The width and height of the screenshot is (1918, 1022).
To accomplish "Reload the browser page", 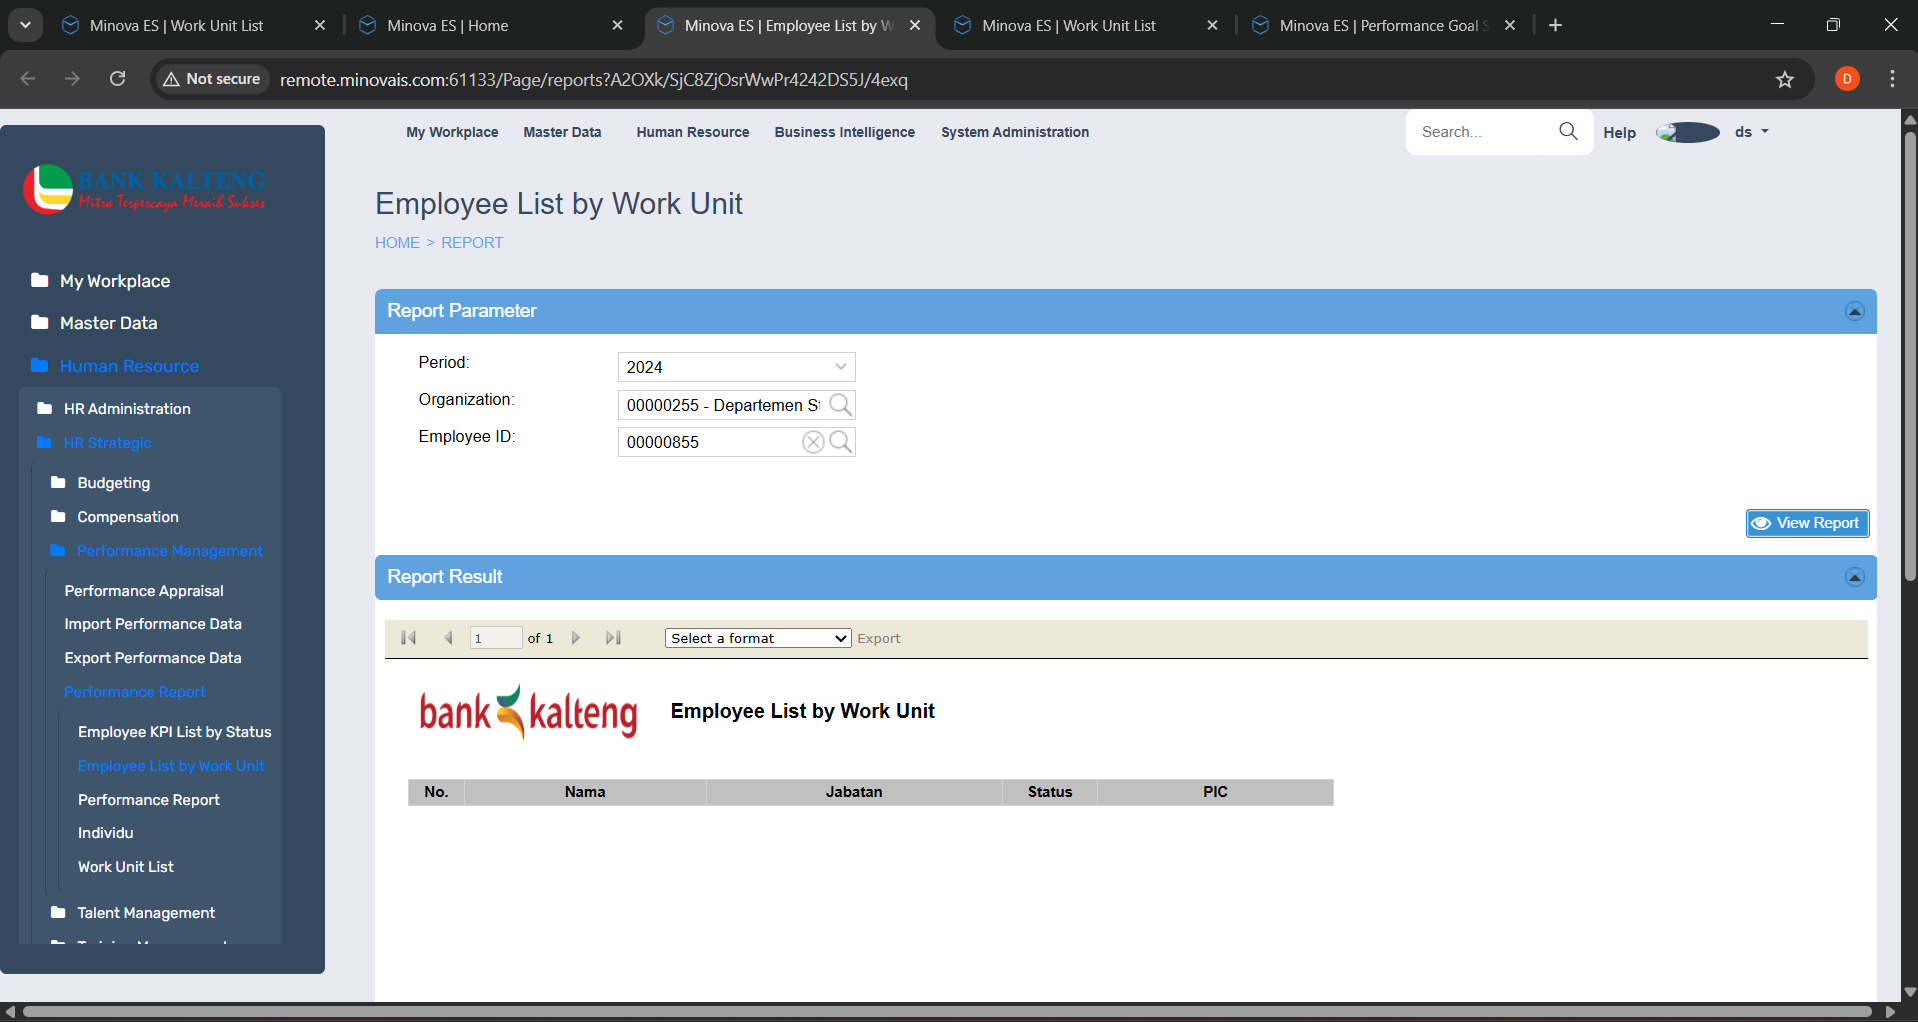I will (x=117, y=79).
